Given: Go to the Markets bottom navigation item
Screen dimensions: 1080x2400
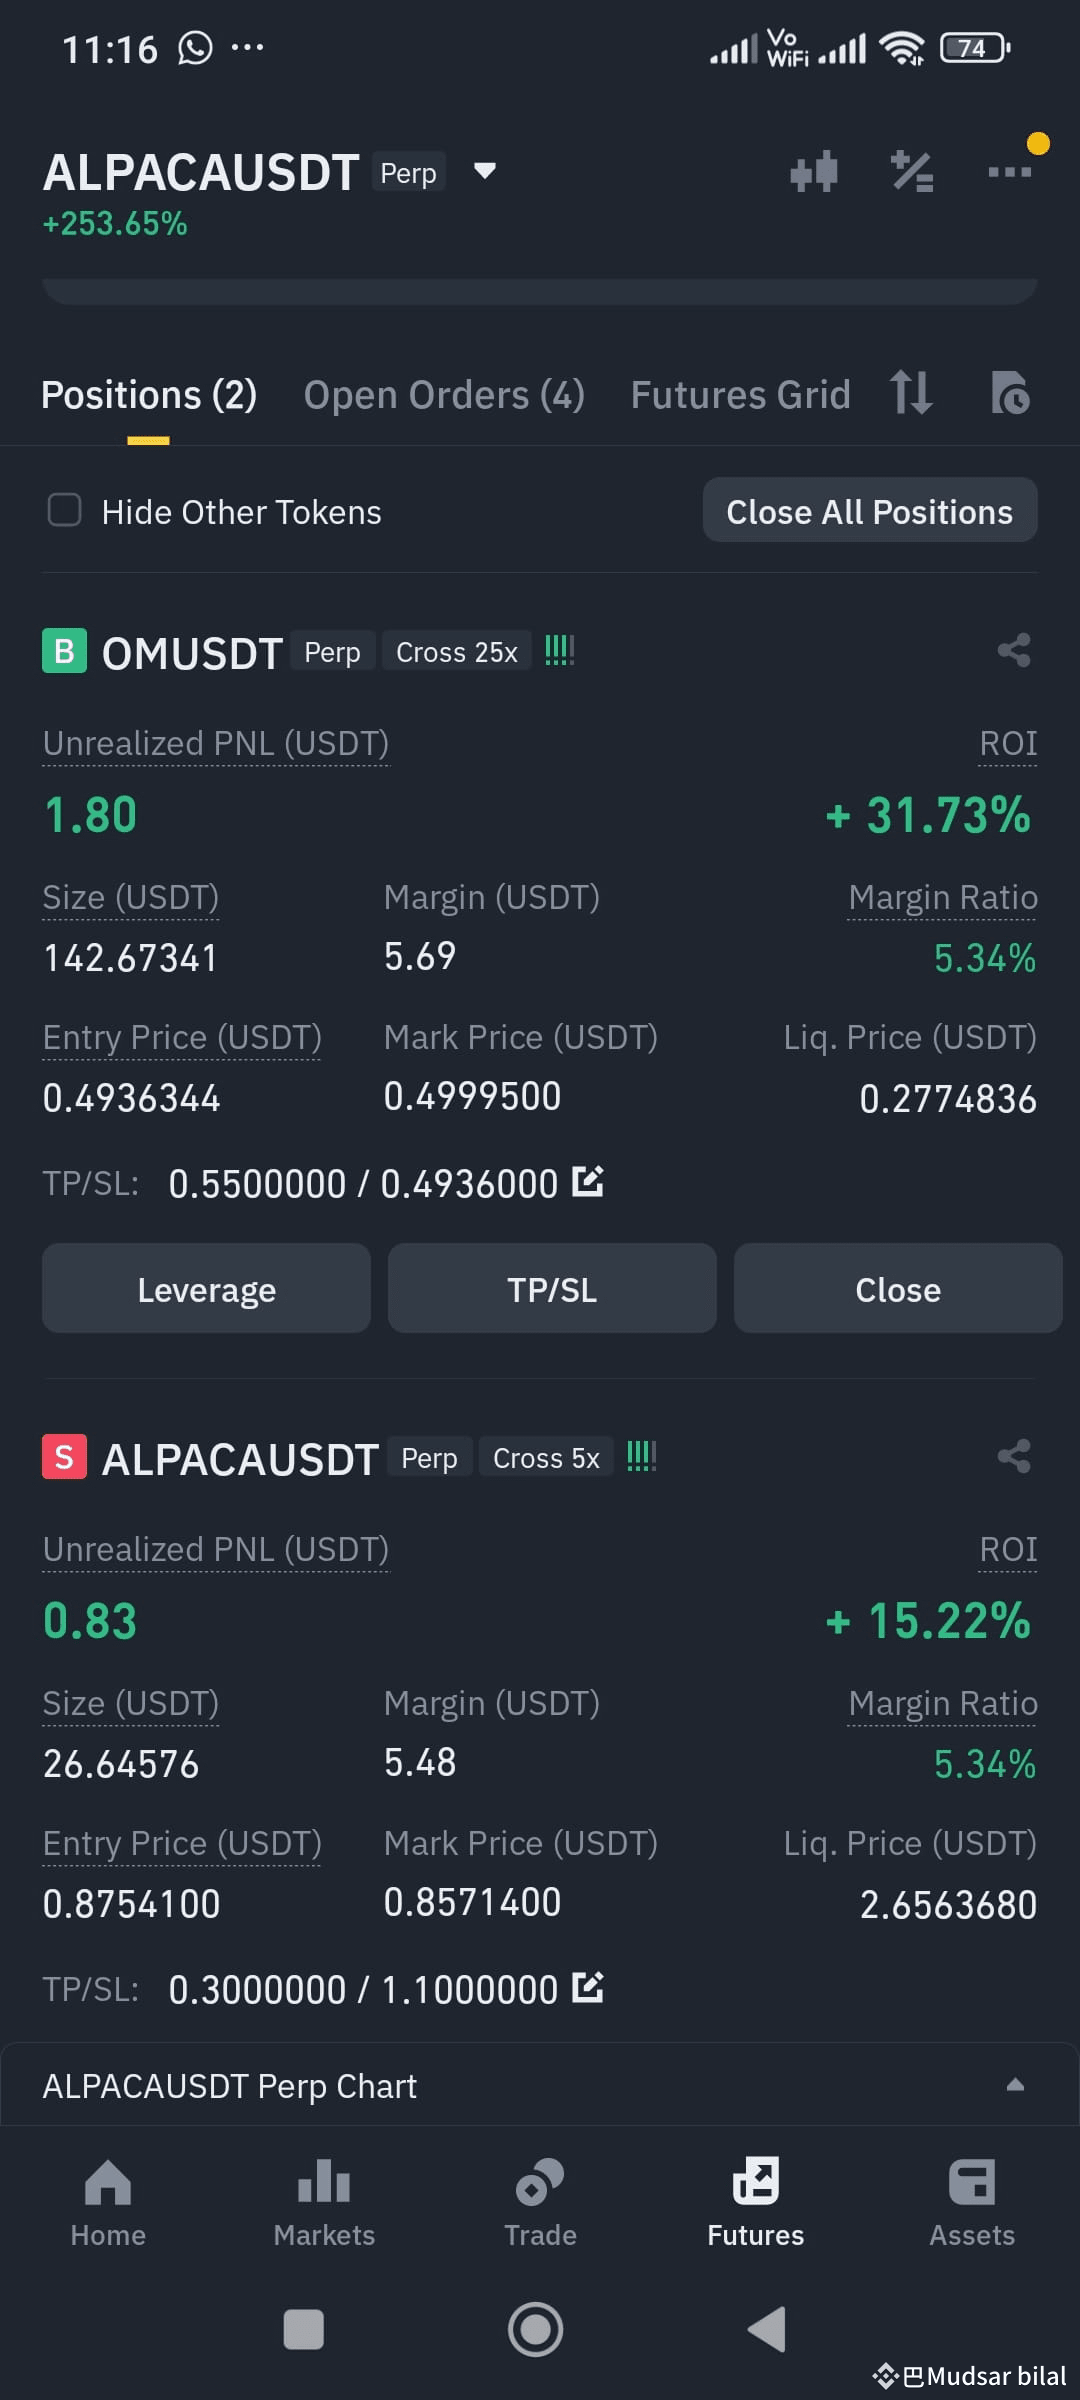Looking at the screenshot, I should coord(324,2201).
